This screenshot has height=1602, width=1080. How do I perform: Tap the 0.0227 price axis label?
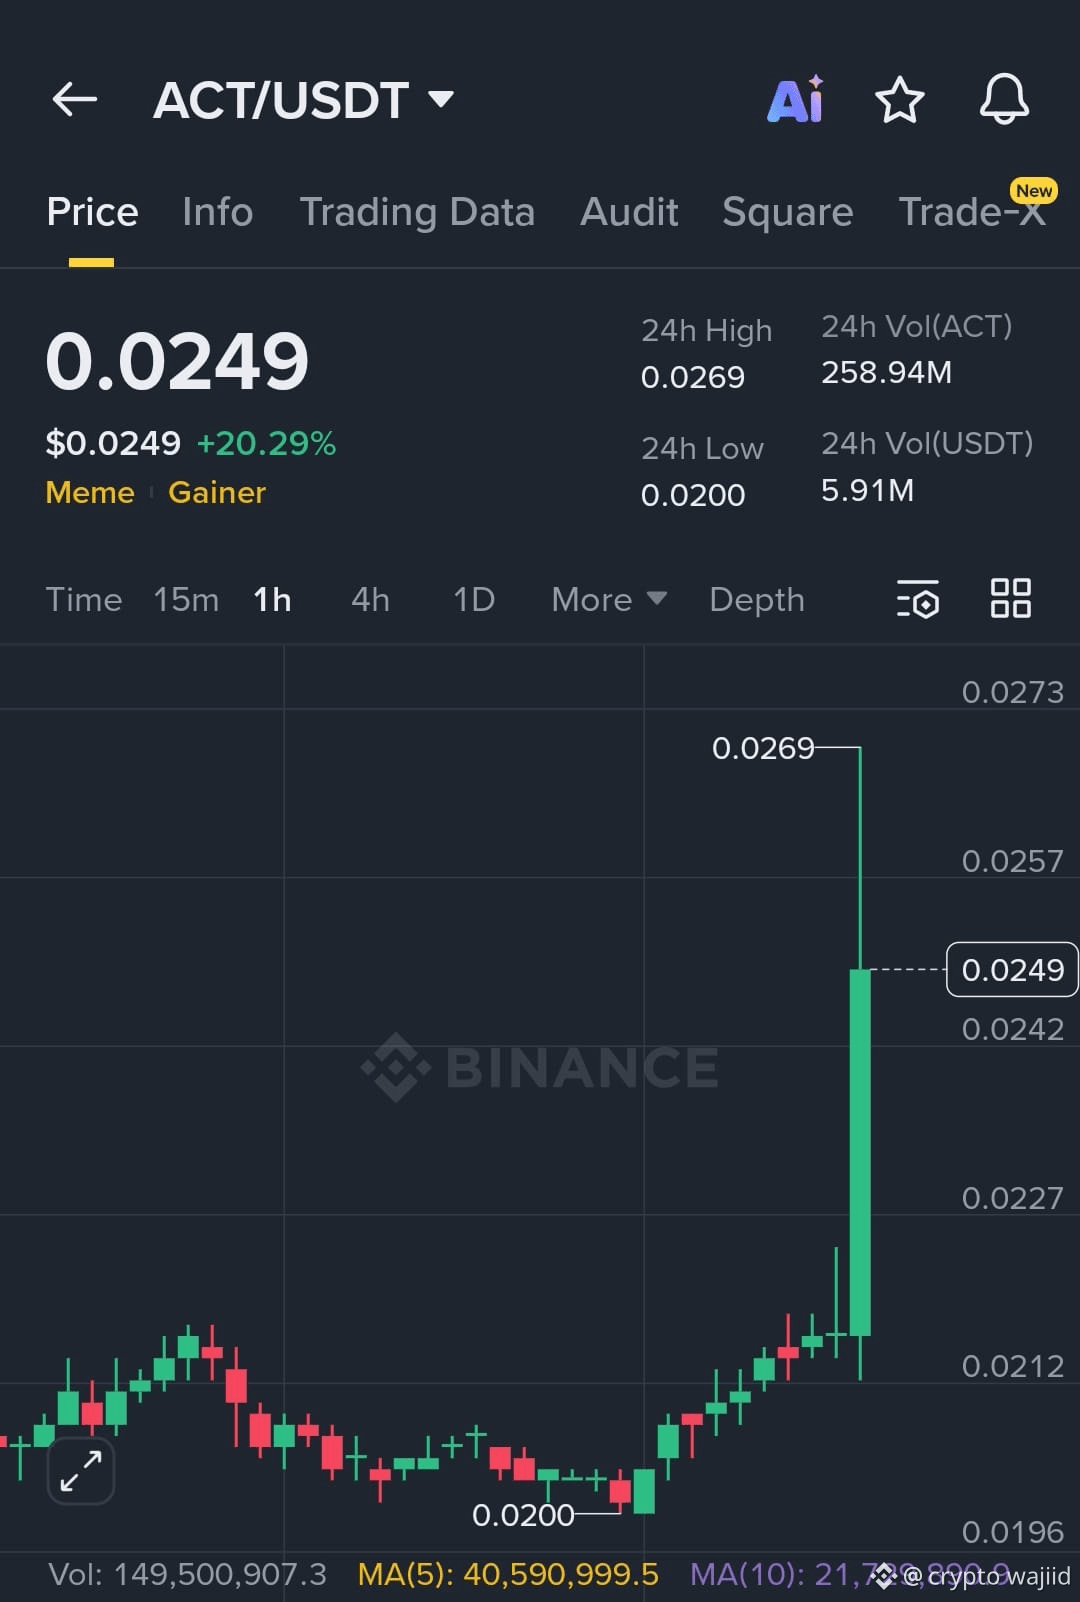point(1012,1198)
